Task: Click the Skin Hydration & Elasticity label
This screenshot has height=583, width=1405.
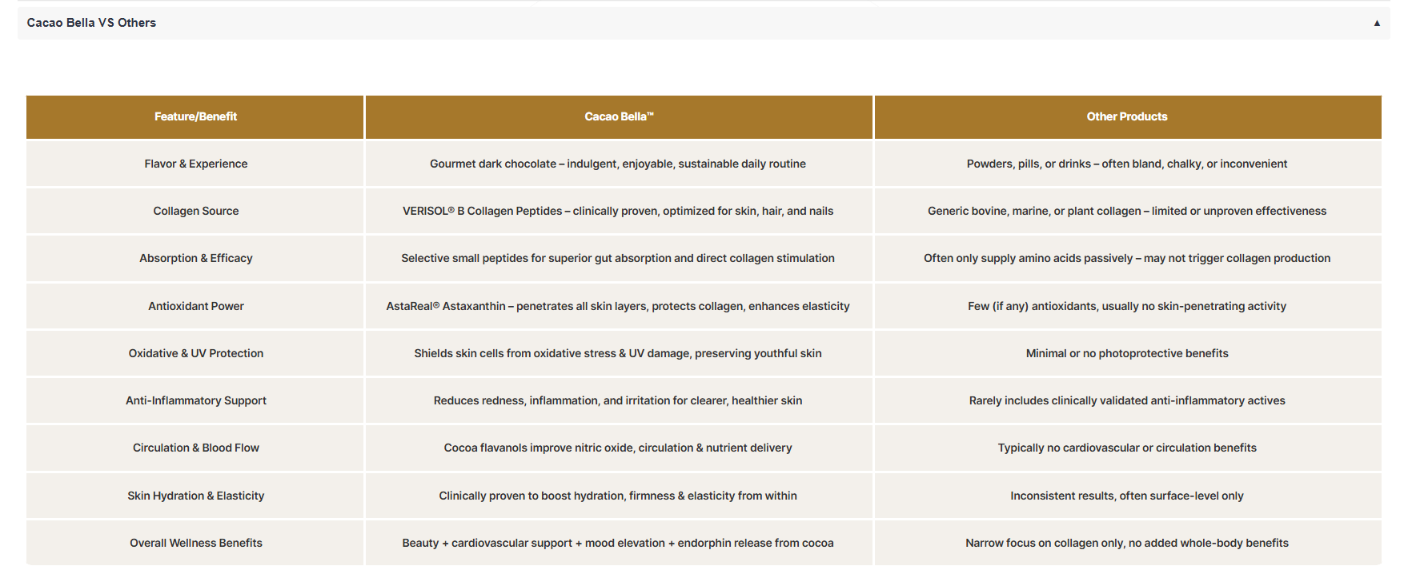Action: pyautogui.click(x=196, y=496)
